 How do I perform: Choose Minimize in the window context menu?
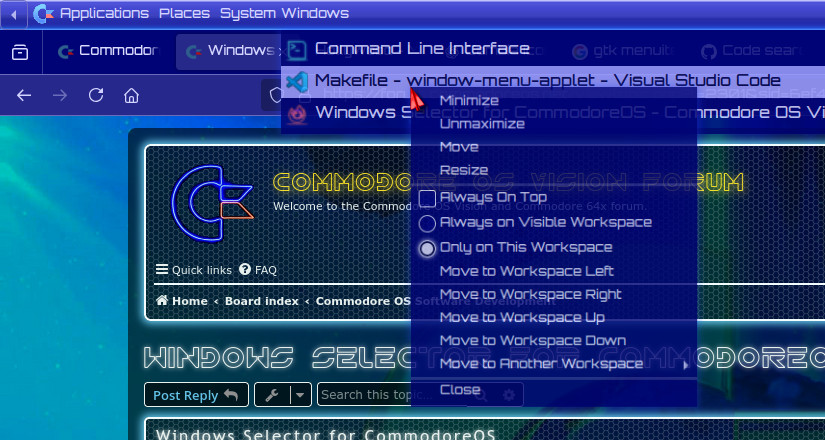point(554,101)
